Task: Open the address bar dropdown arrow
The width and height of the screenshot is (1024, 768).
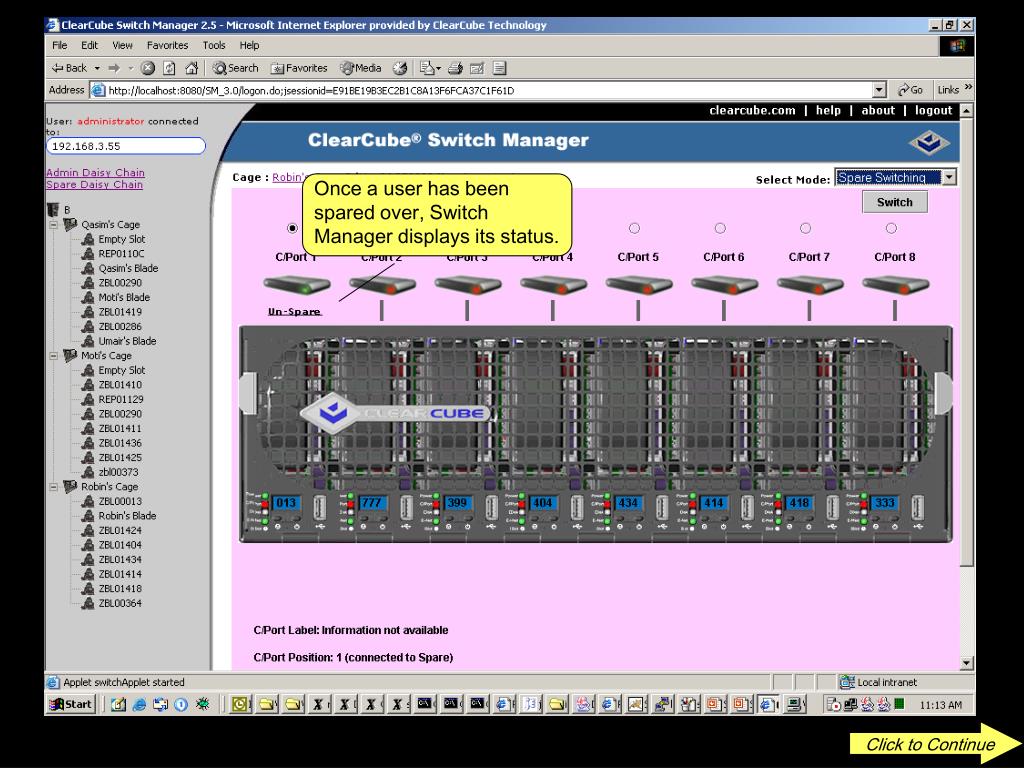Action: [879, 90]
